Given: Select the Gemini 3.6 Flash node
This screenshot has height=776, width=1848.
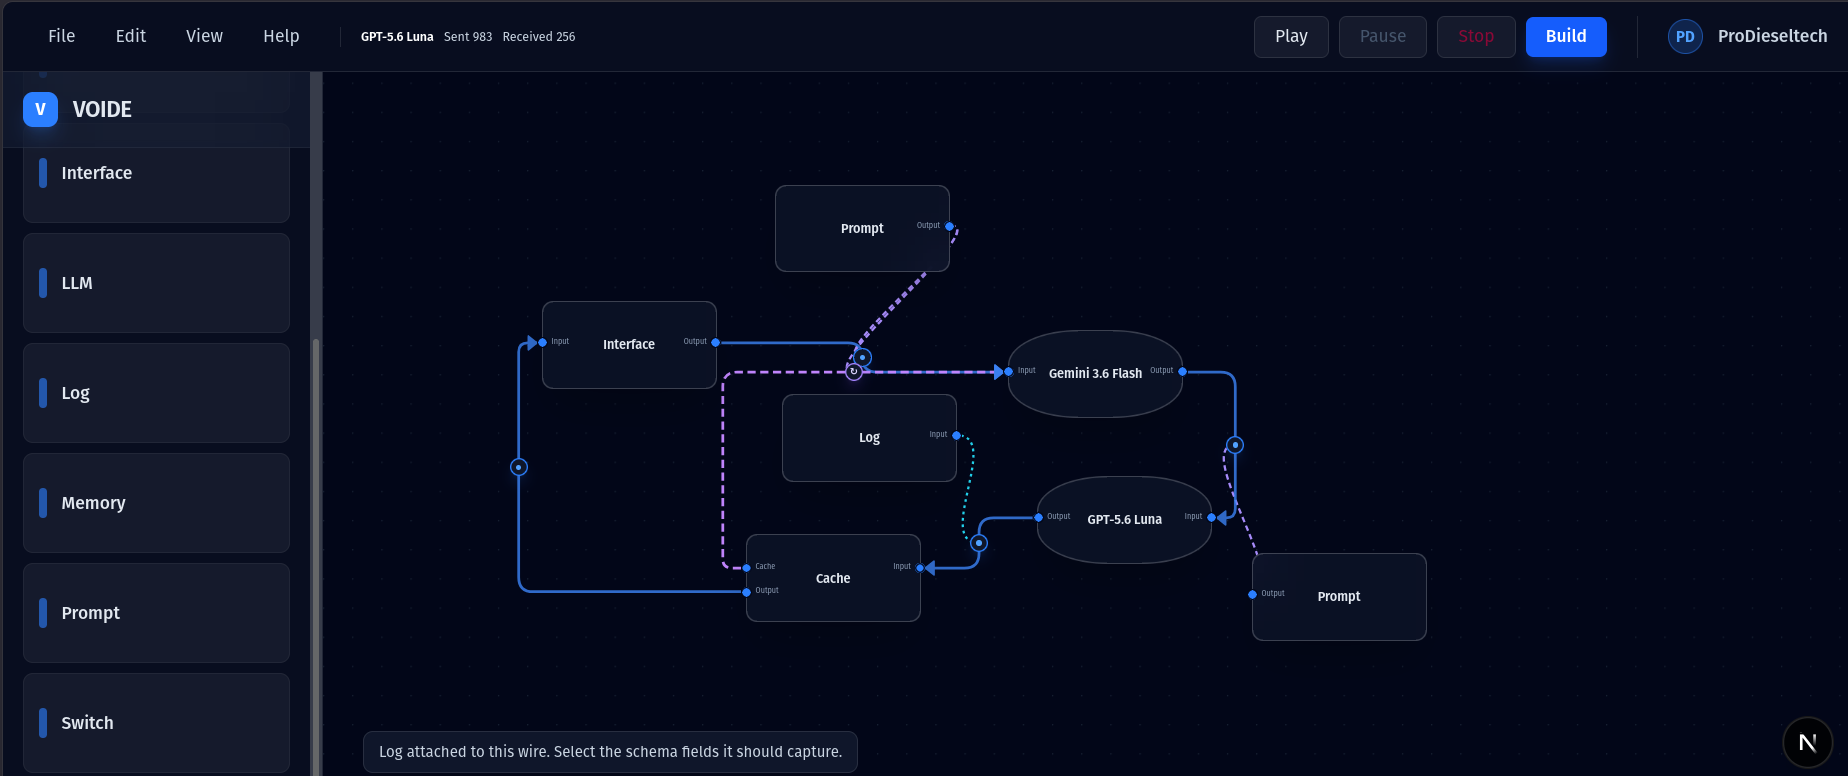Looking at the screenshot, I should pyautogui.click(x=1095, y=373).
